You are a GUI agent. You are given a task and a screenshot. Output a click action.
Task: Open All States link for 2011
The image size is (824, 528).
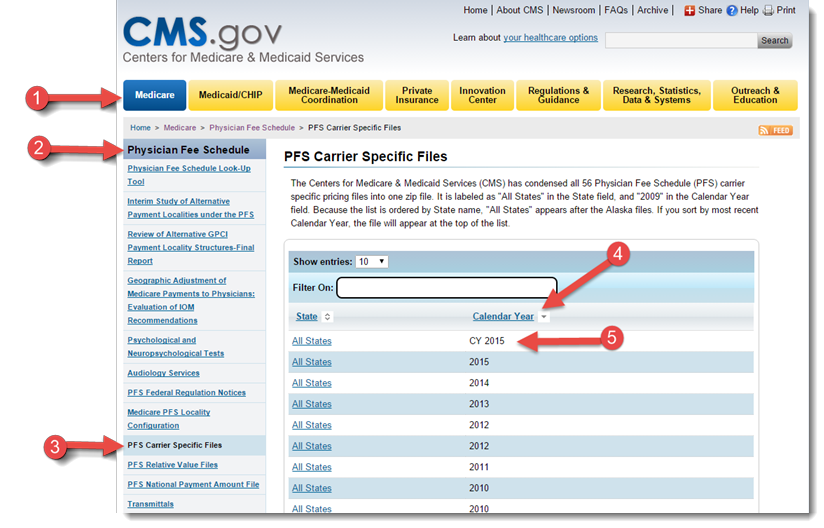click(312, 467)
